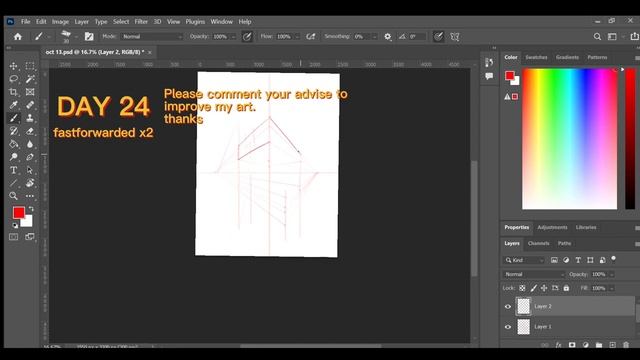Select the History Brush tool
640x360 pixels.
[x=13, y=131]
